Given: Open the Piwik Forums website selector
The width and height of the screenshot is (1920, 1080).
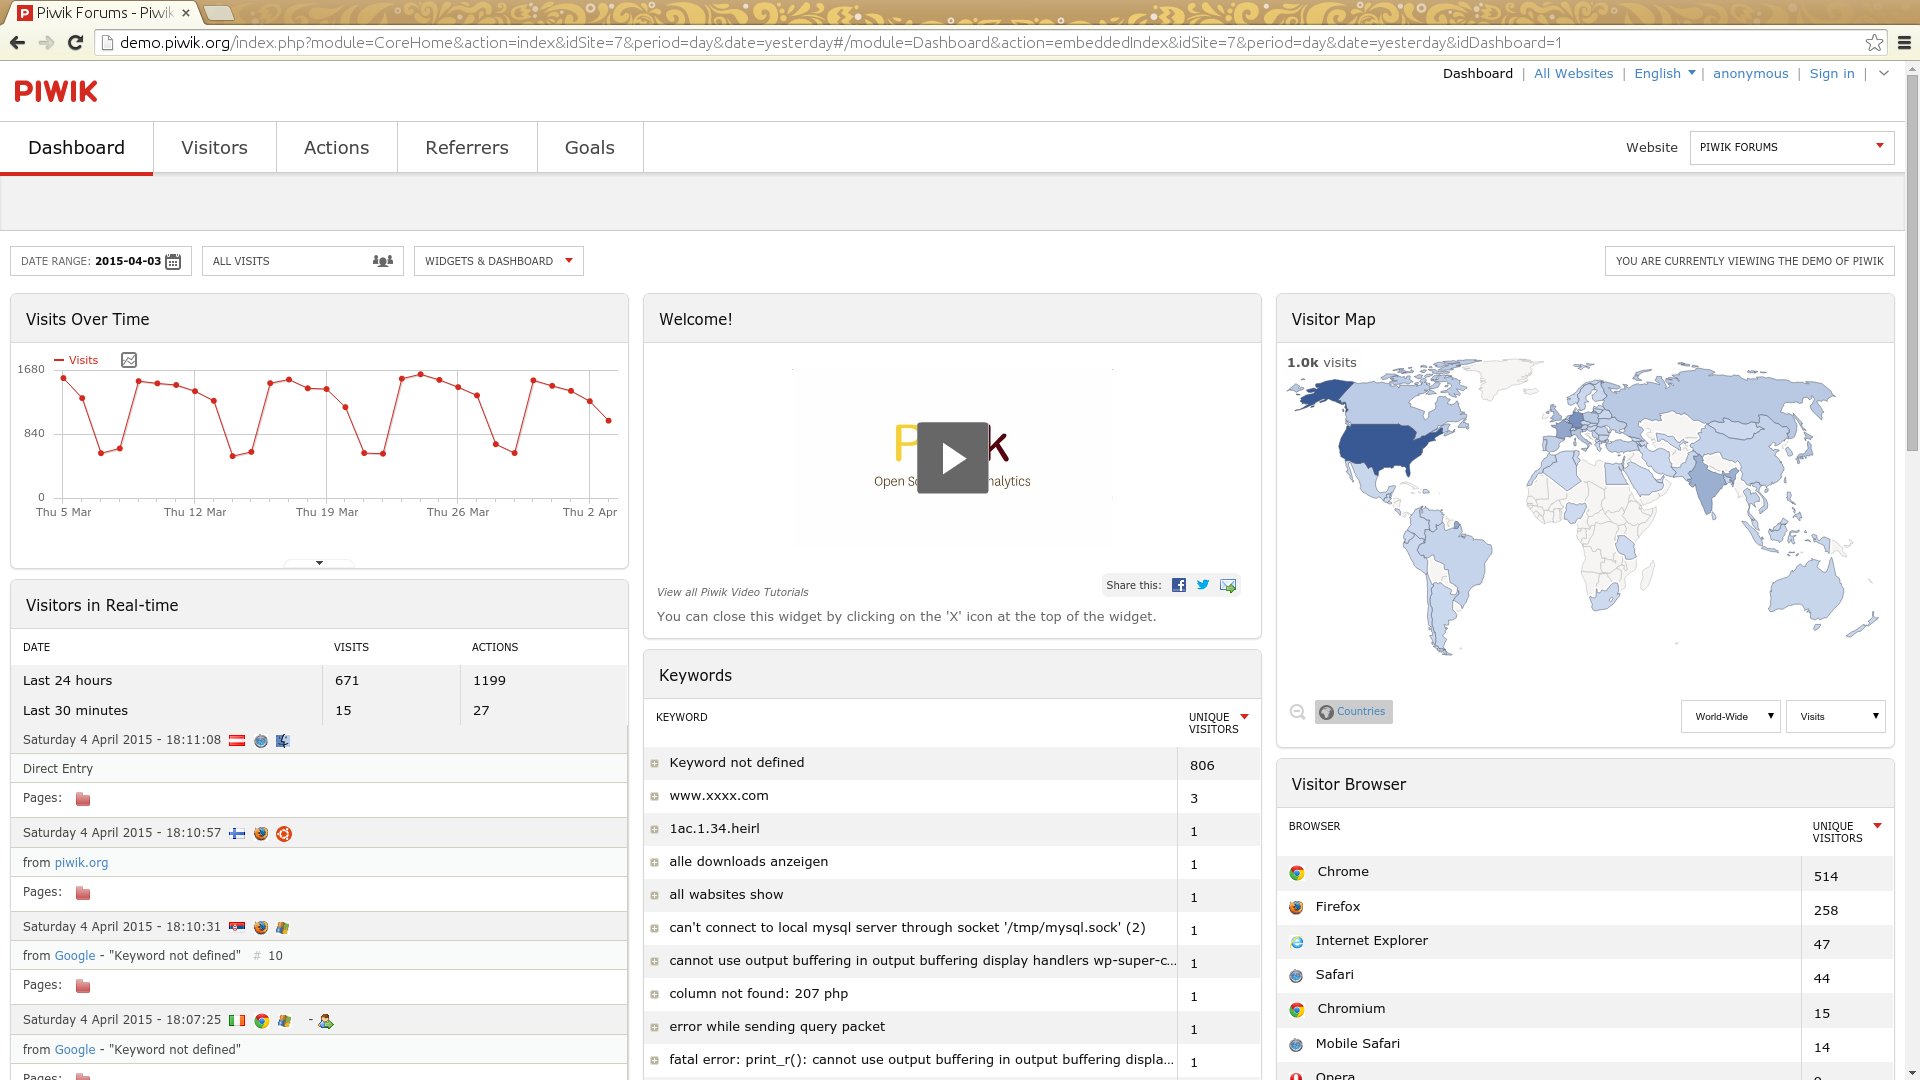Looking at the screenshot, I should [x=1791, y=147].
